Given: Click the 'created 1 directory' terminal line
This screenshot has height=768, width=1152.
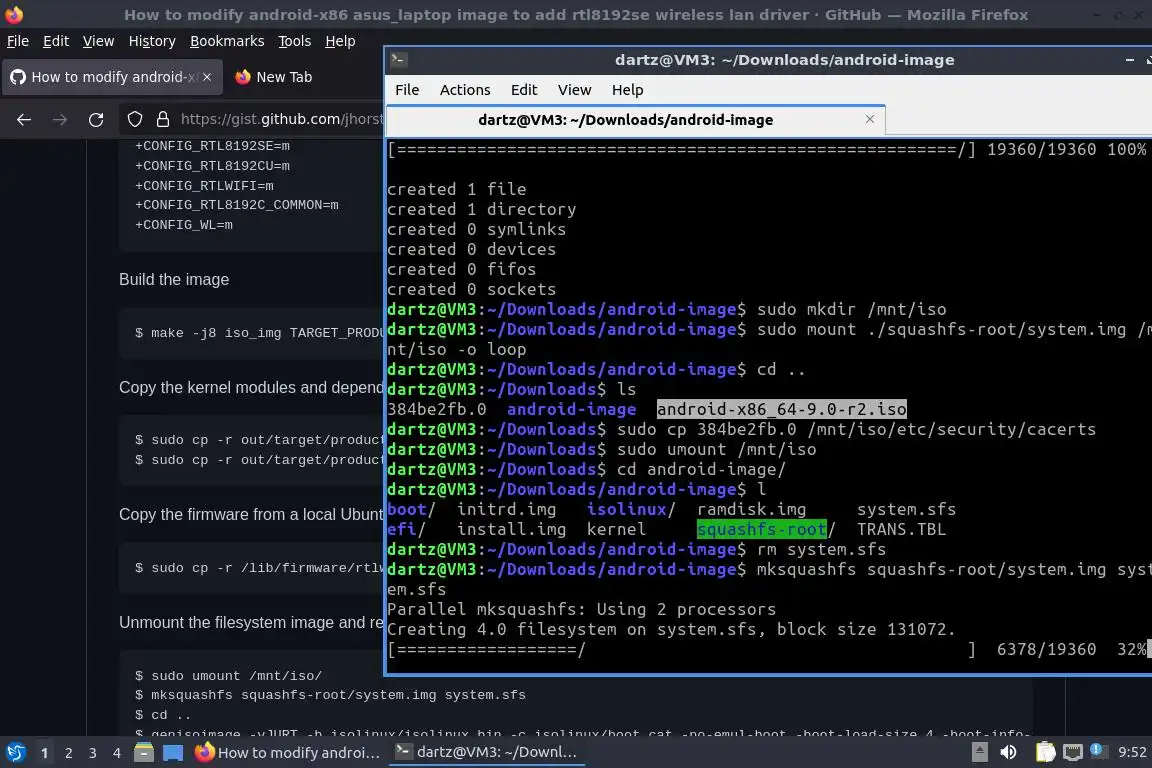Looking at the screenshot, I should click(481, 209).
